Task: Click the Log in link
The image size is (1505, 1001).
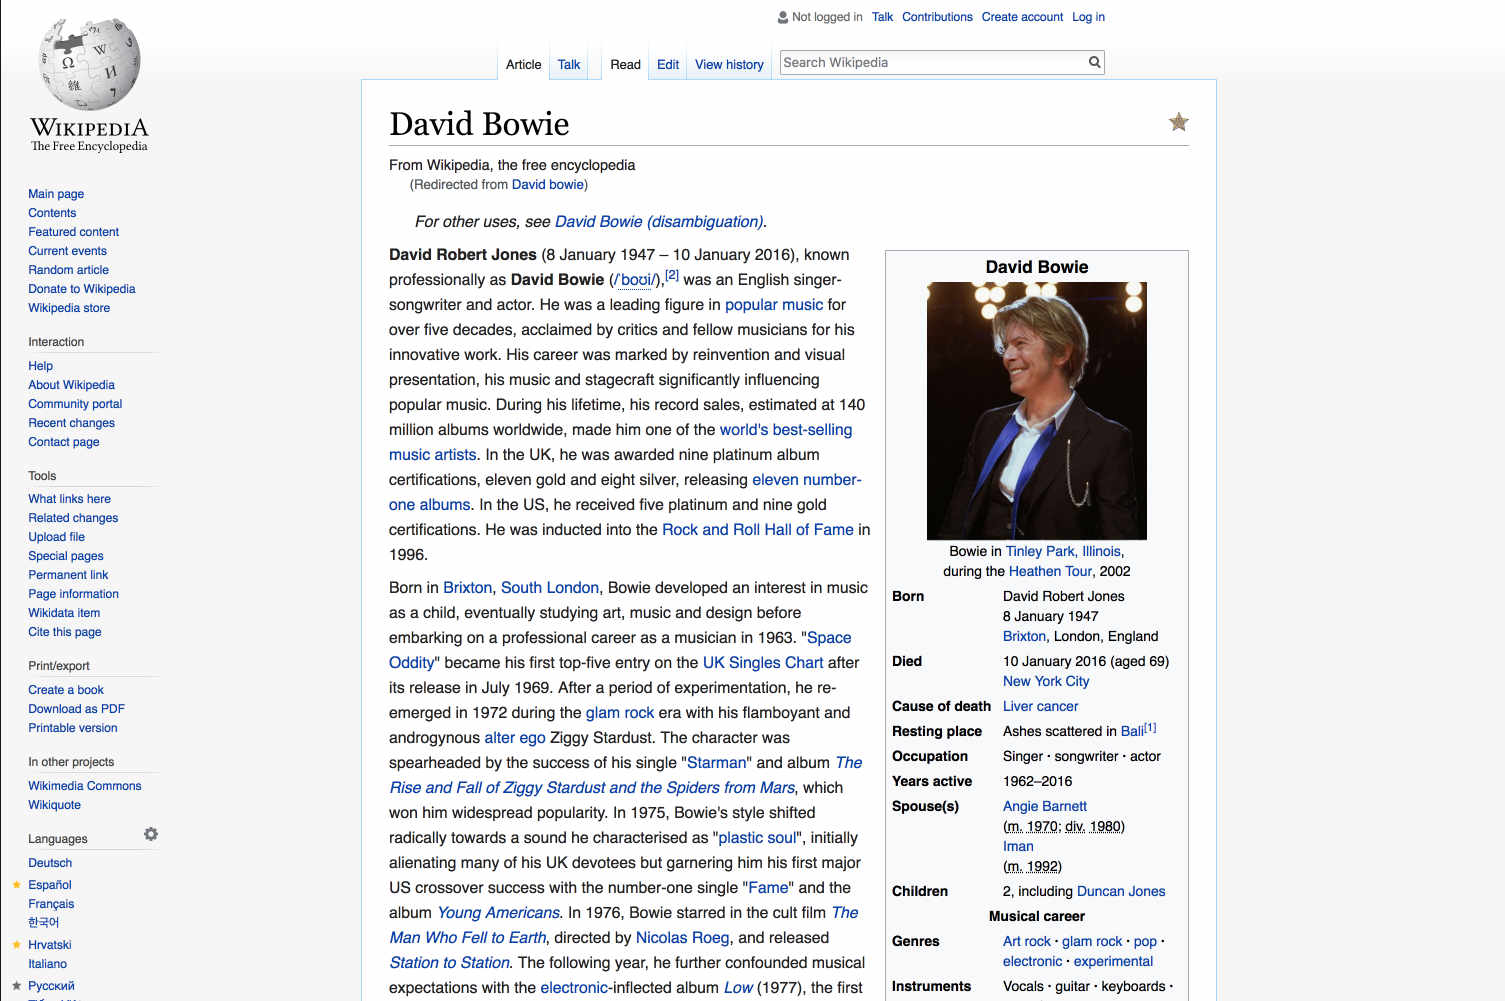Action: coord(1088,17)
